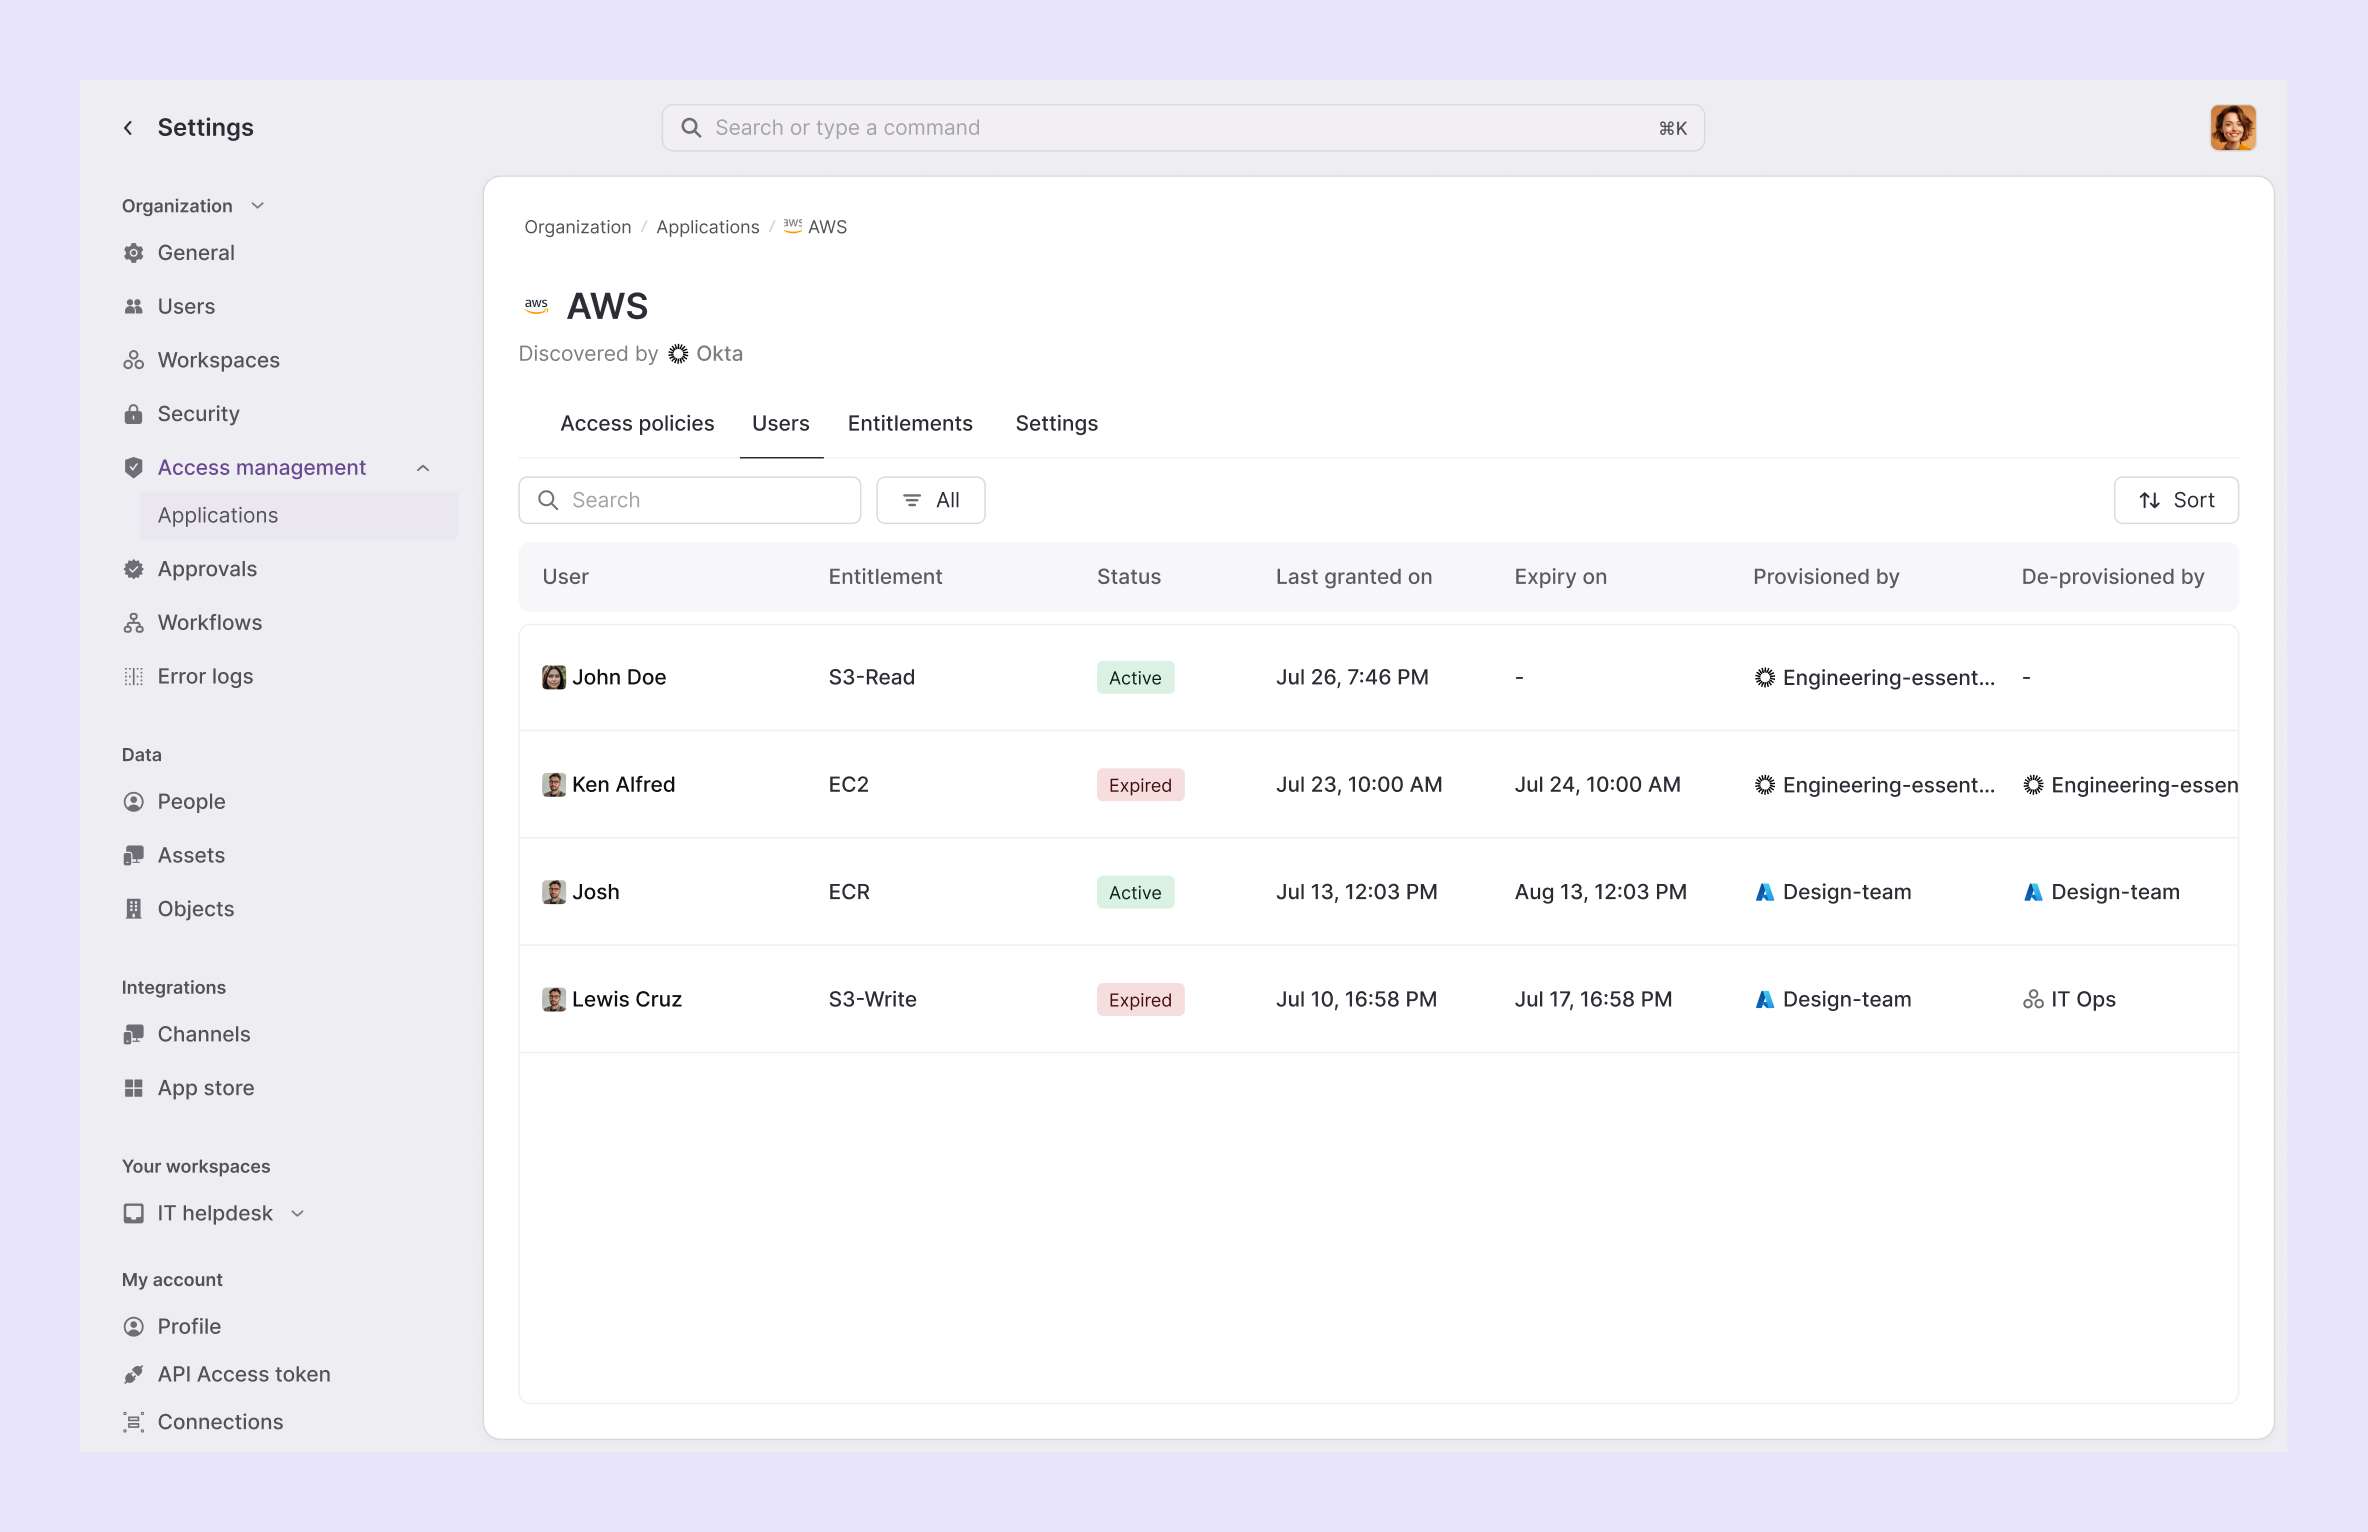Viewport: 2368px width, 1532px height.
Task: Open the Error logs page
Action: tap(205, 676)
